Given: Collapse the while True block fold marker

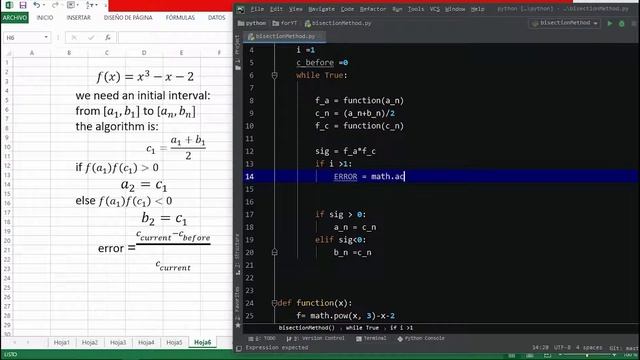Looking at the screenshot, I should click(x=274, y=75).
